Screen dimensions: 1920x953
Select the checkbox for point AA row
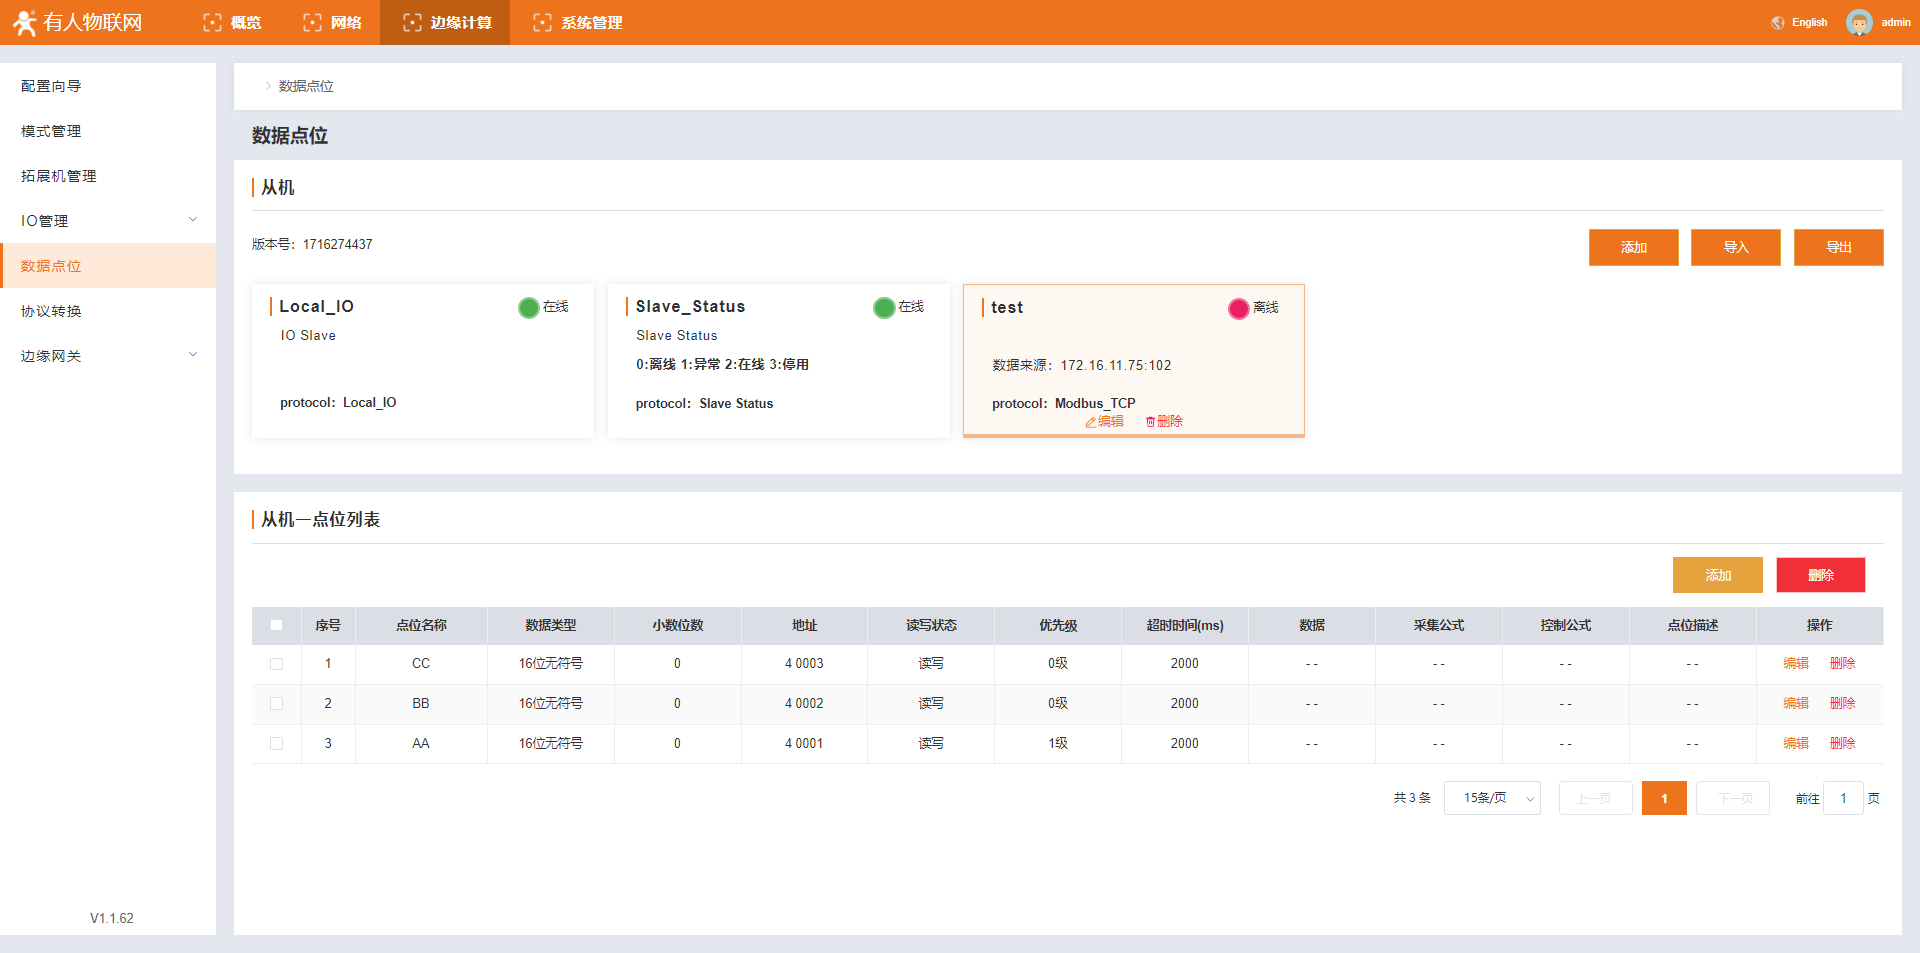[276, 744]
